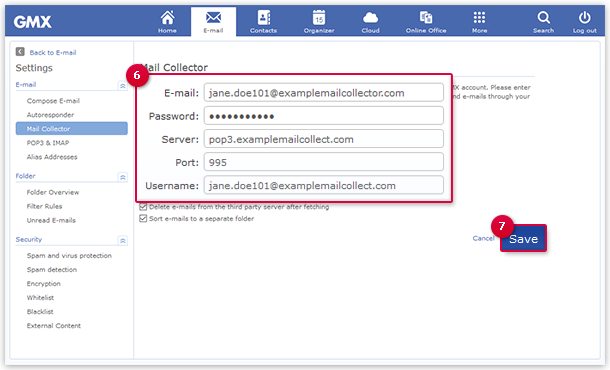Open Folder Overview settings

coord(53,192)
